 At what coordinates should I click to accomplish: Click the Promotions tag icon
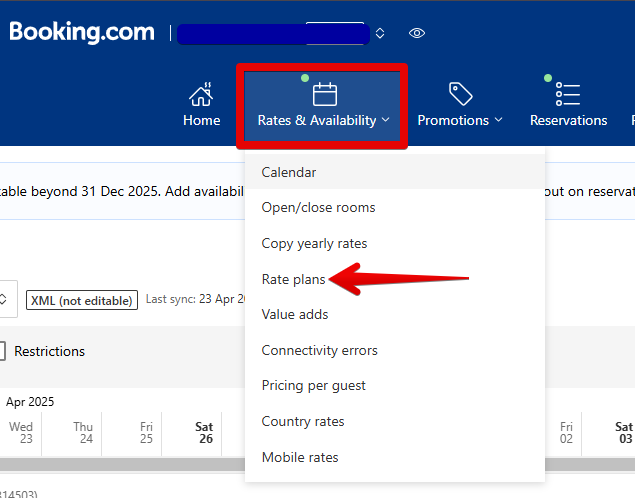[460, 94]
